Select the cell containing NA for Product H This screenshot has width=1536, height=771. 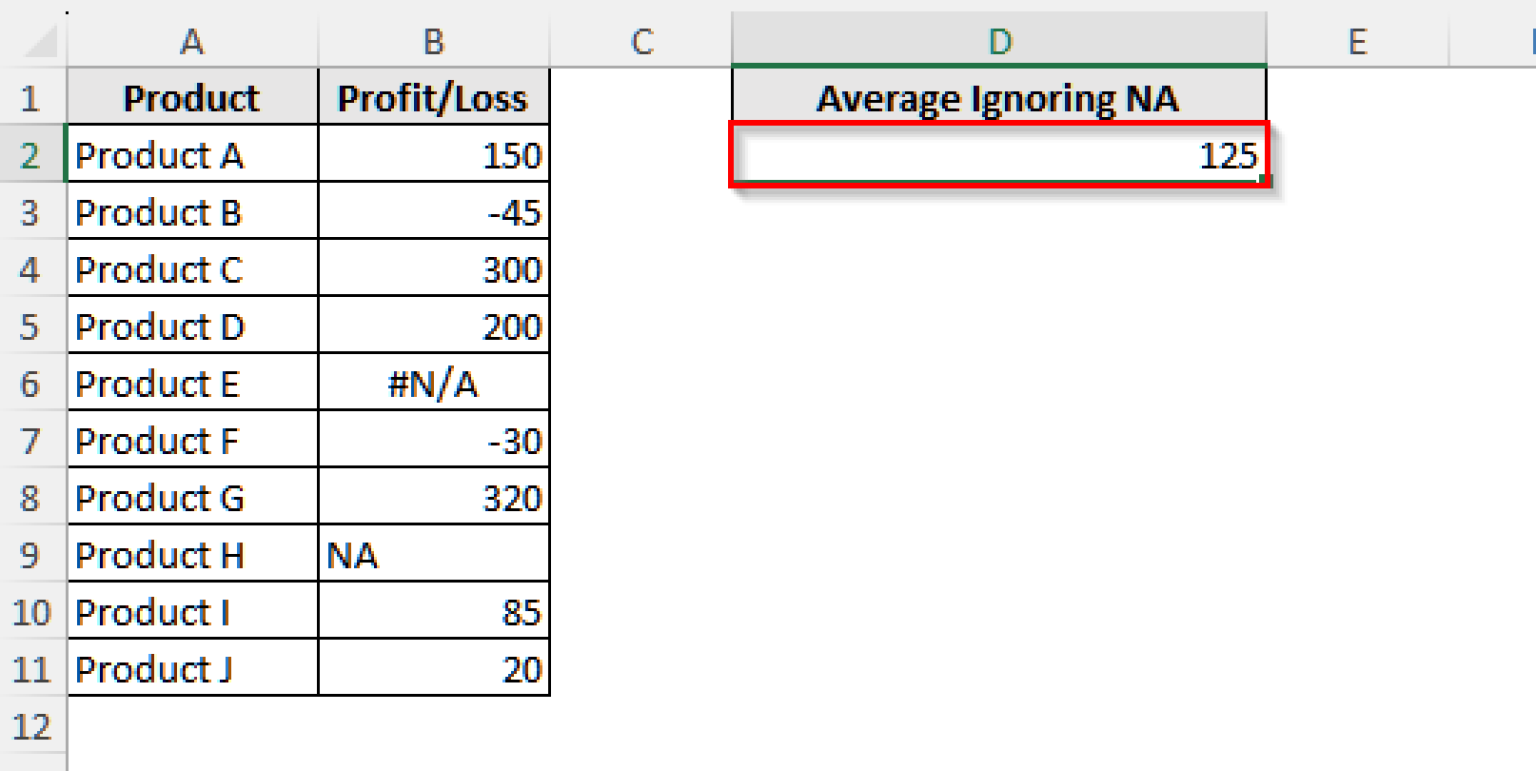[433, 555]
